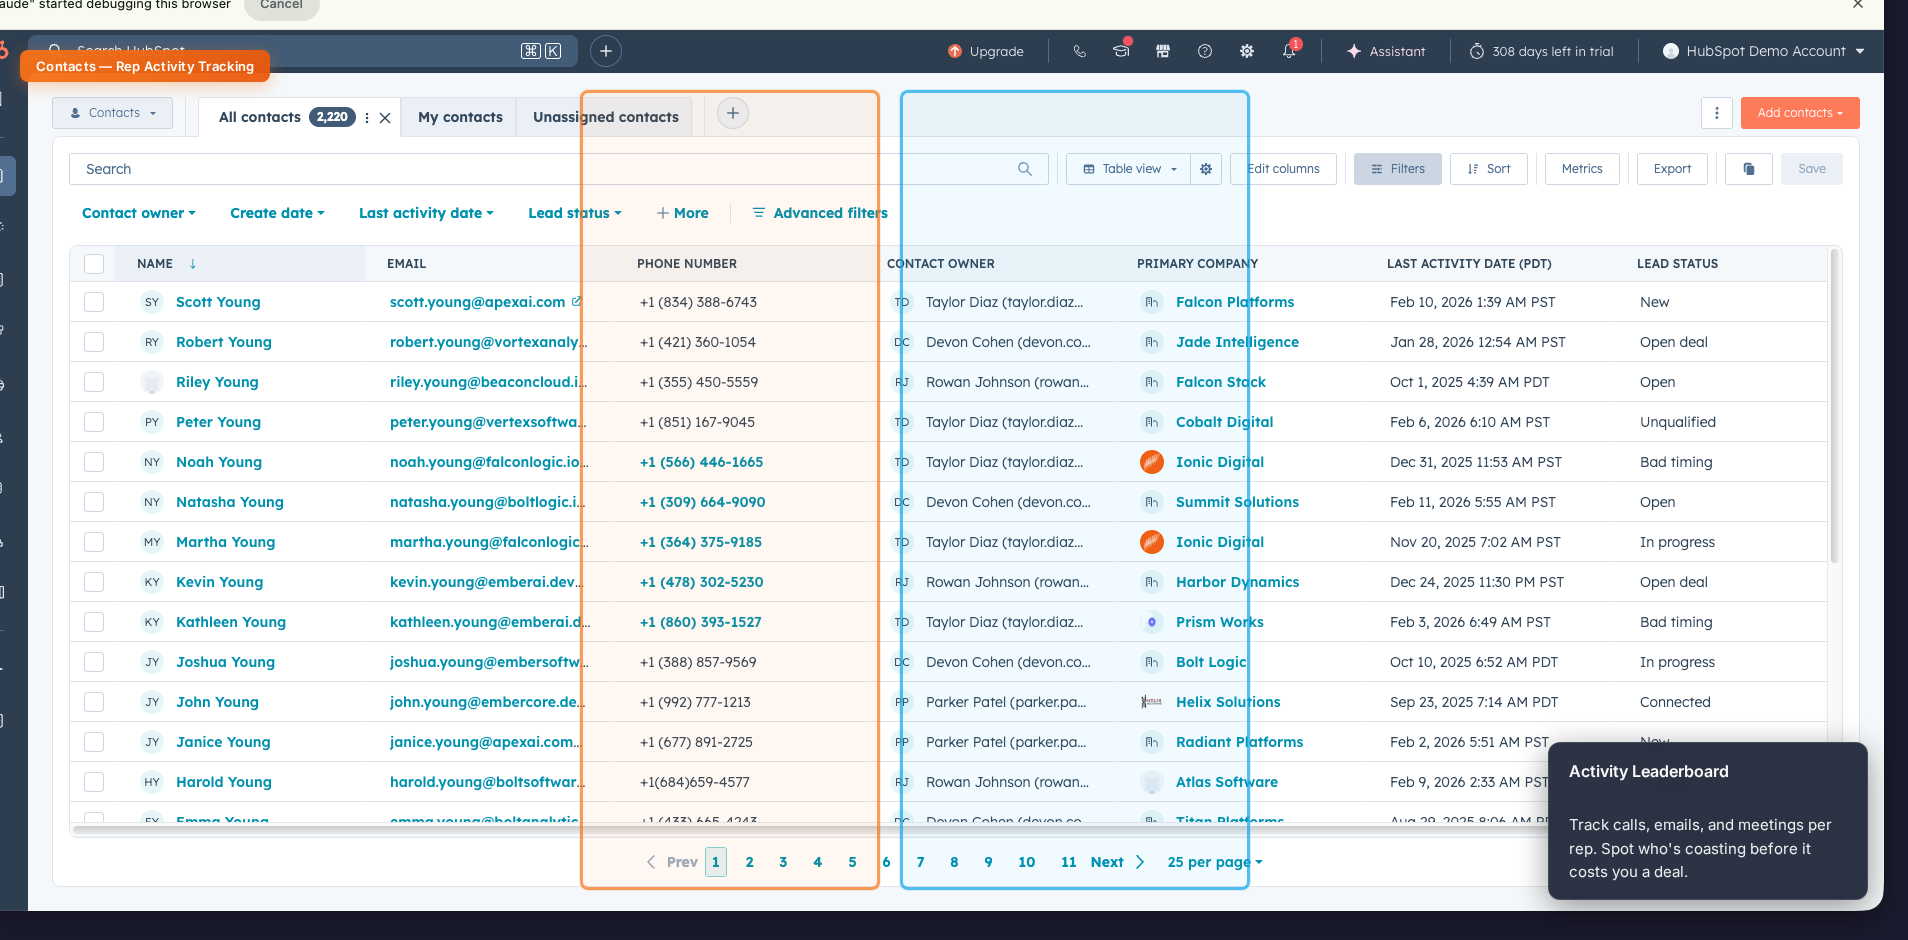Check the Harold Young row checkbox
The height and width of the screenshot is (940, 1908).
pyautogui.click(x=94, y=782)
